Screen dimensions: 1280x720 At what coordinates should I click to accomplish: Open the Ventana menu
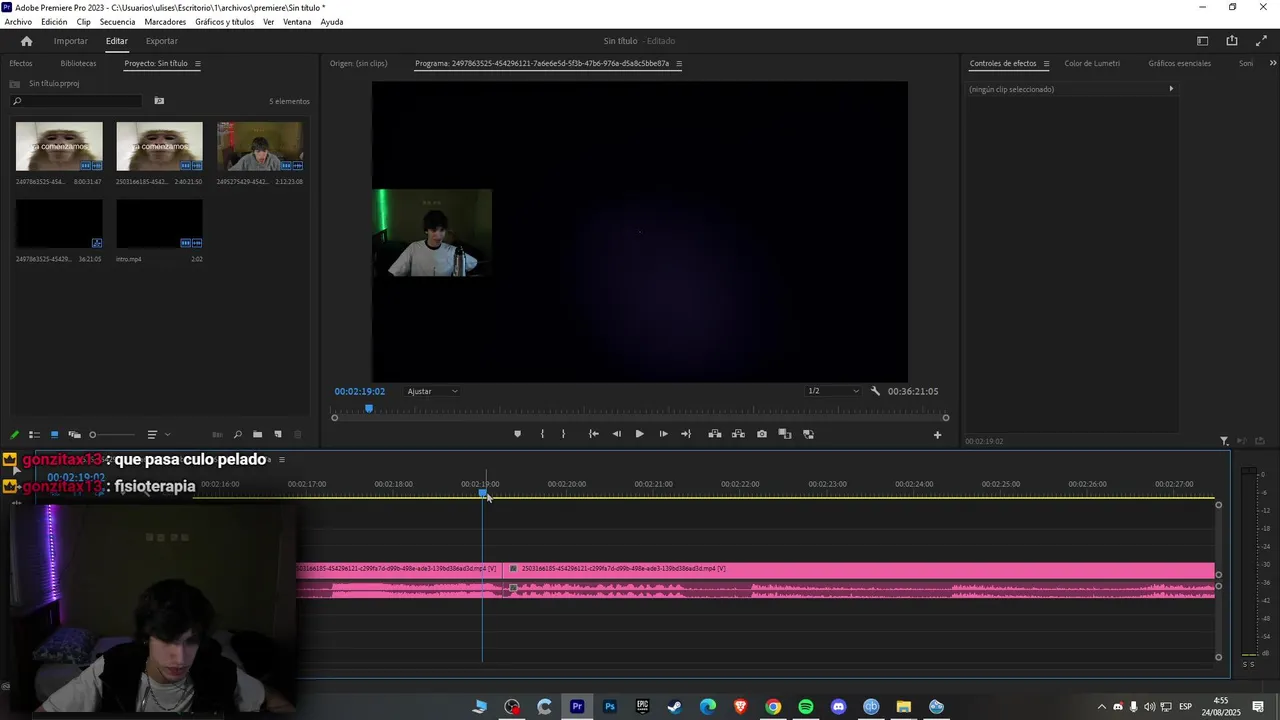(297, 22)
